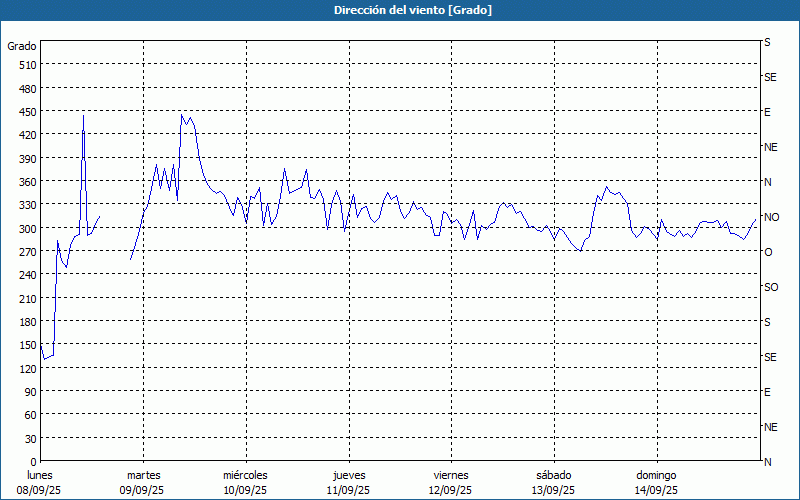
Task: Click the 'NO' compass label on the right axis
Action: [771, 217]
